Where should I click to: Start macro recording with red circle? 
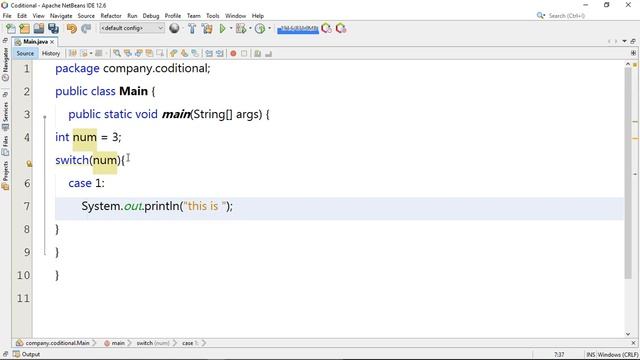233,53
